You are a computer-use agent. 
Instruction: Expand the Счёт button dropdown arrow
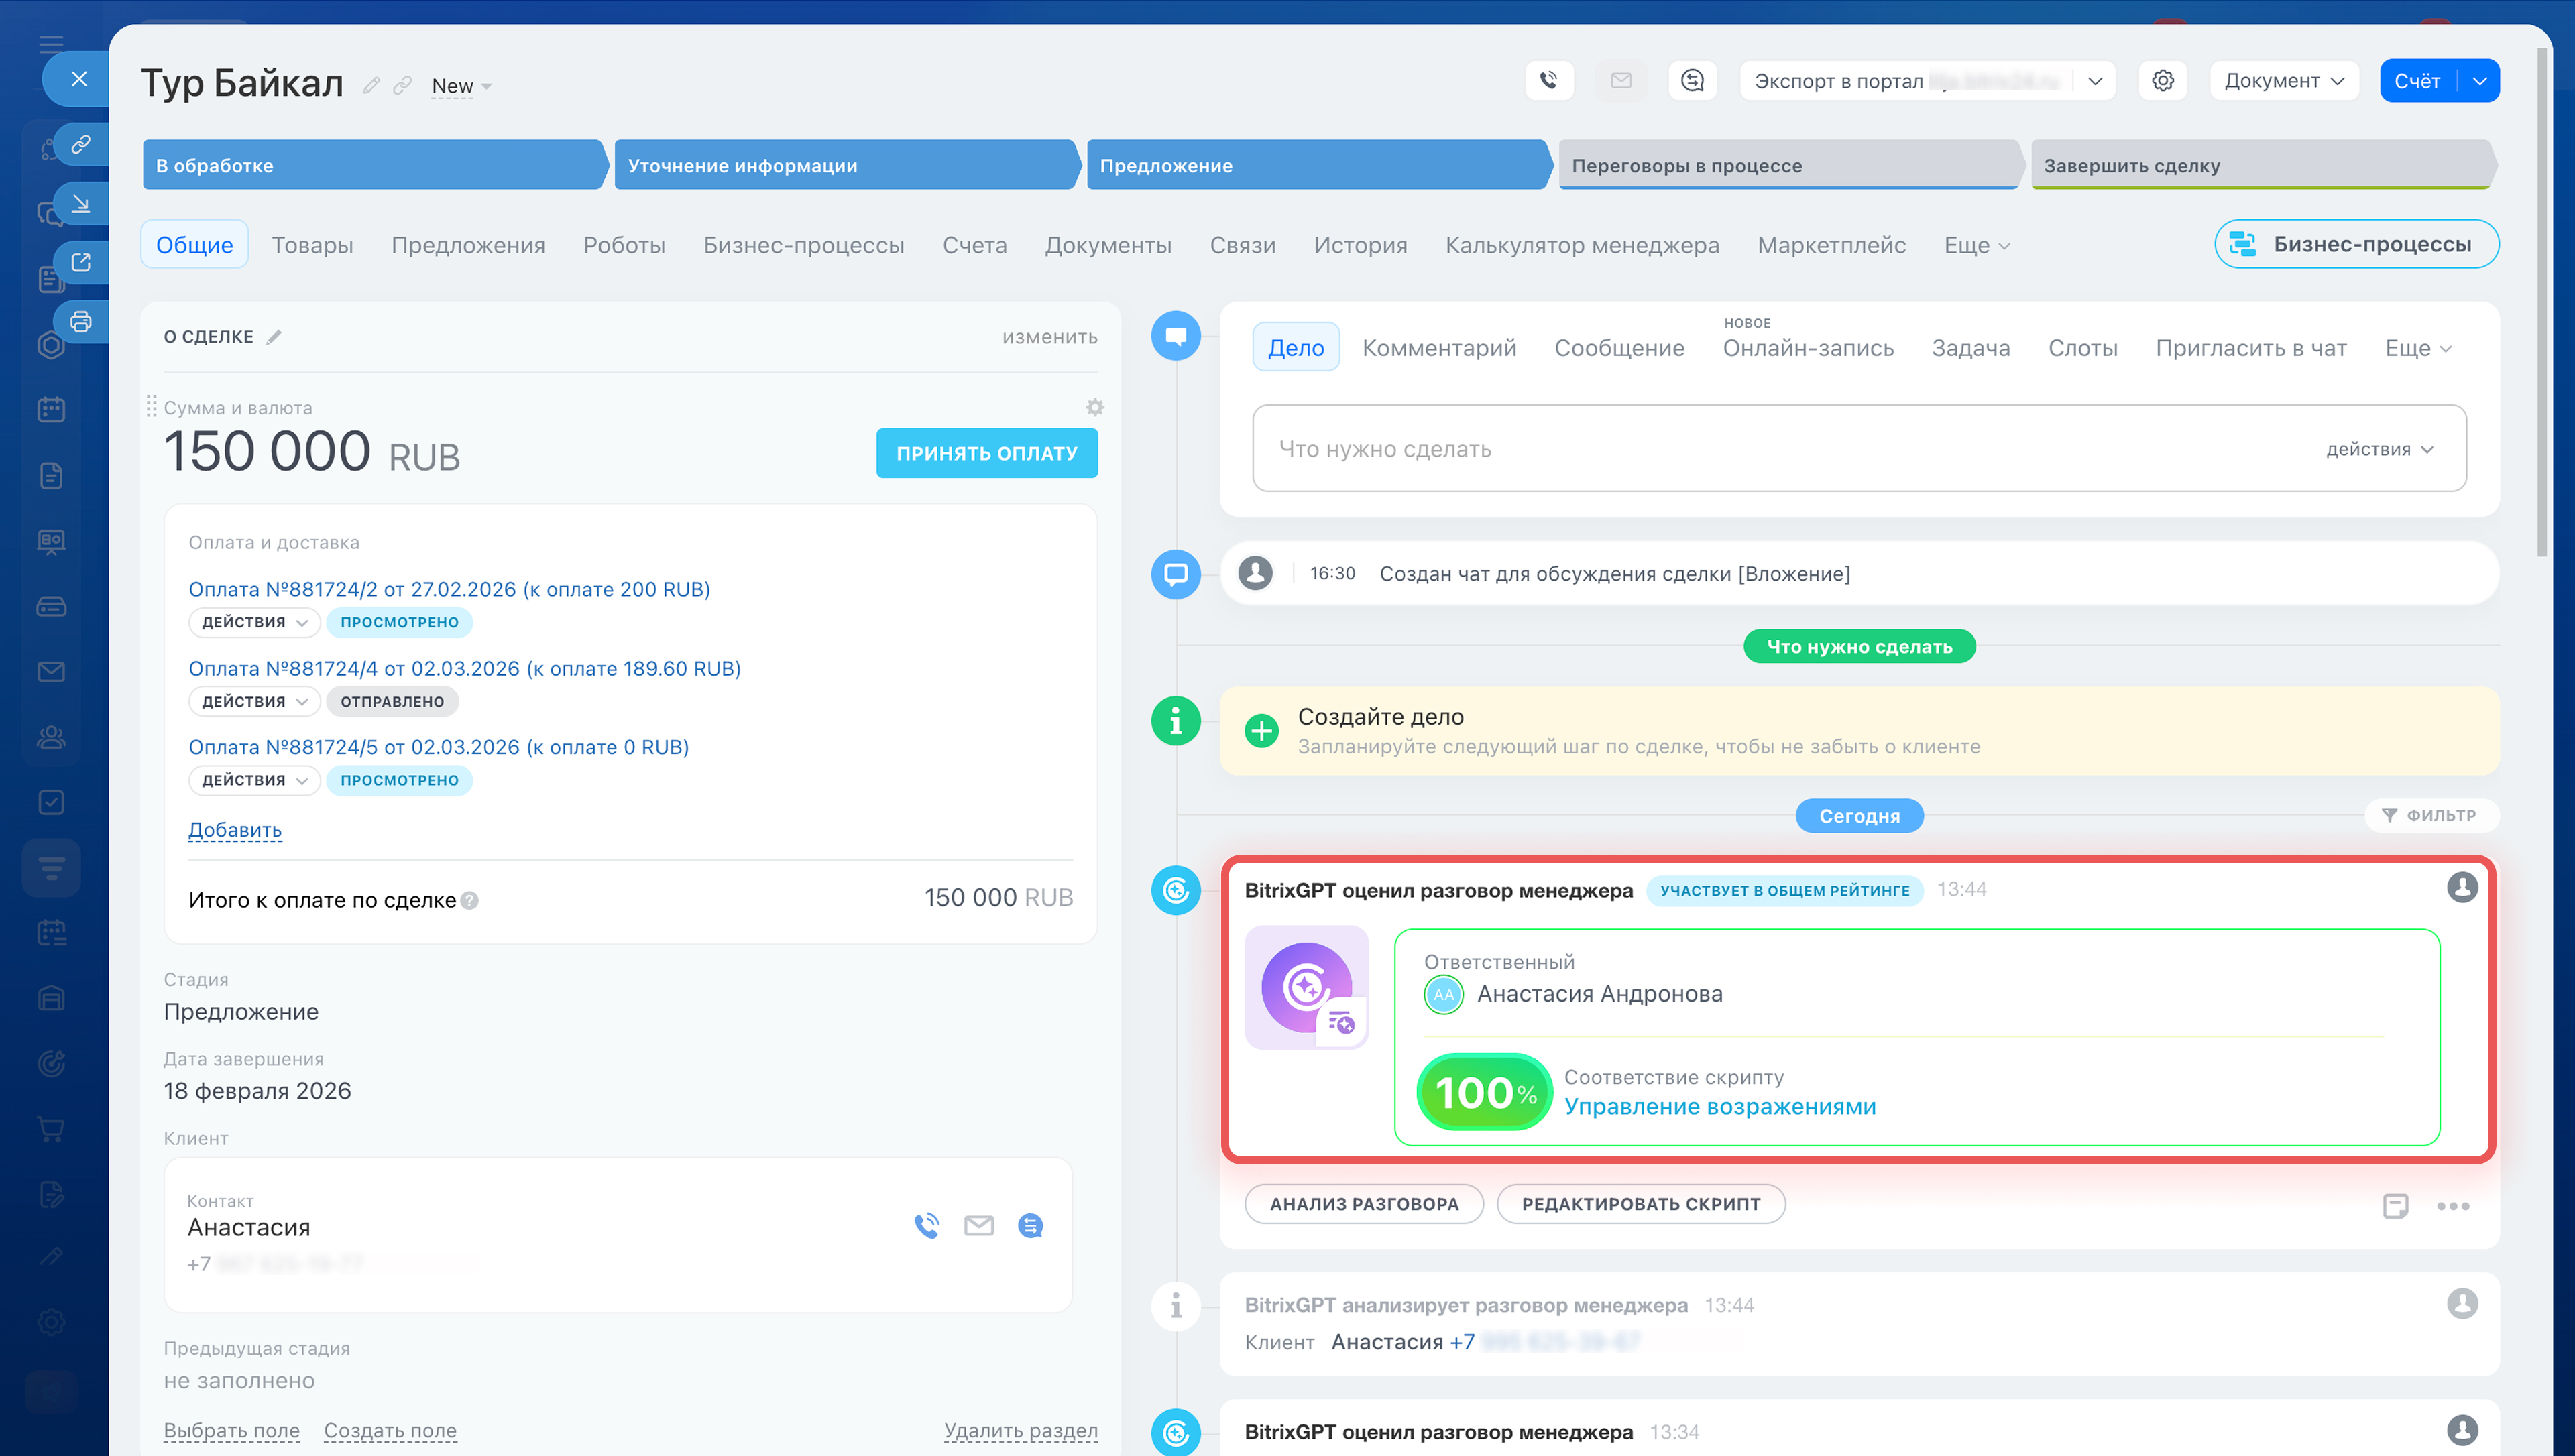[x=2479, y=81]
